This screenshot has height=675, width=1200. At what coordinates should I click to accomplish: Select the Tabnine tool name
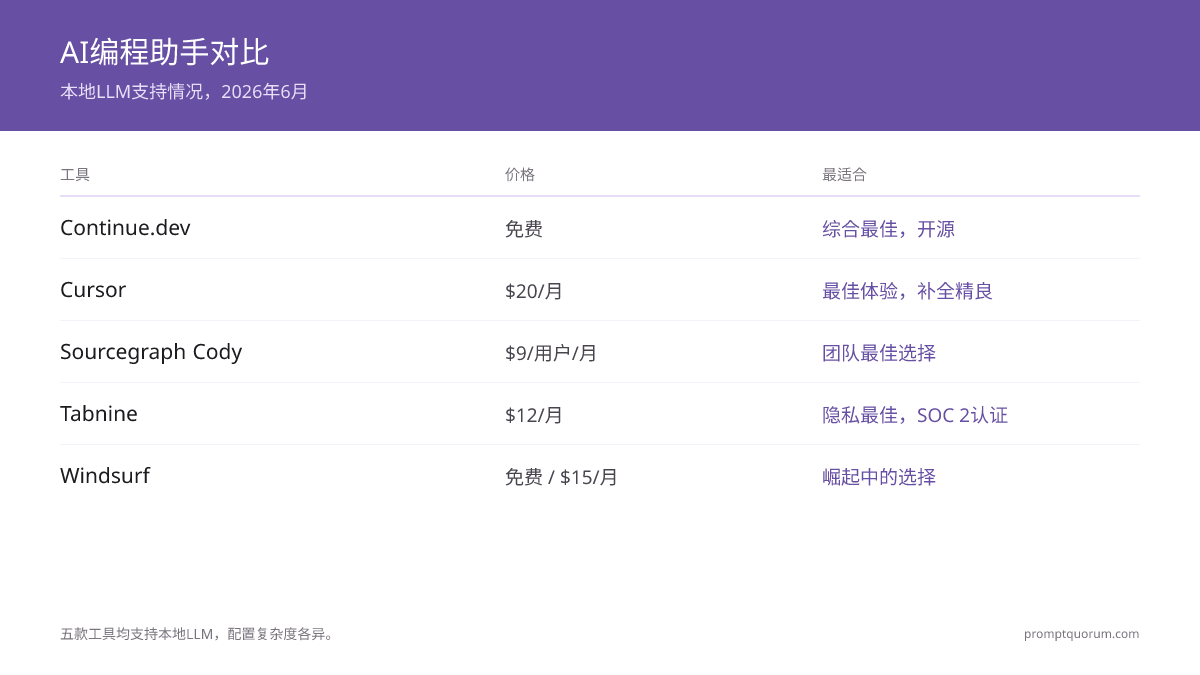tap(99, 414)
